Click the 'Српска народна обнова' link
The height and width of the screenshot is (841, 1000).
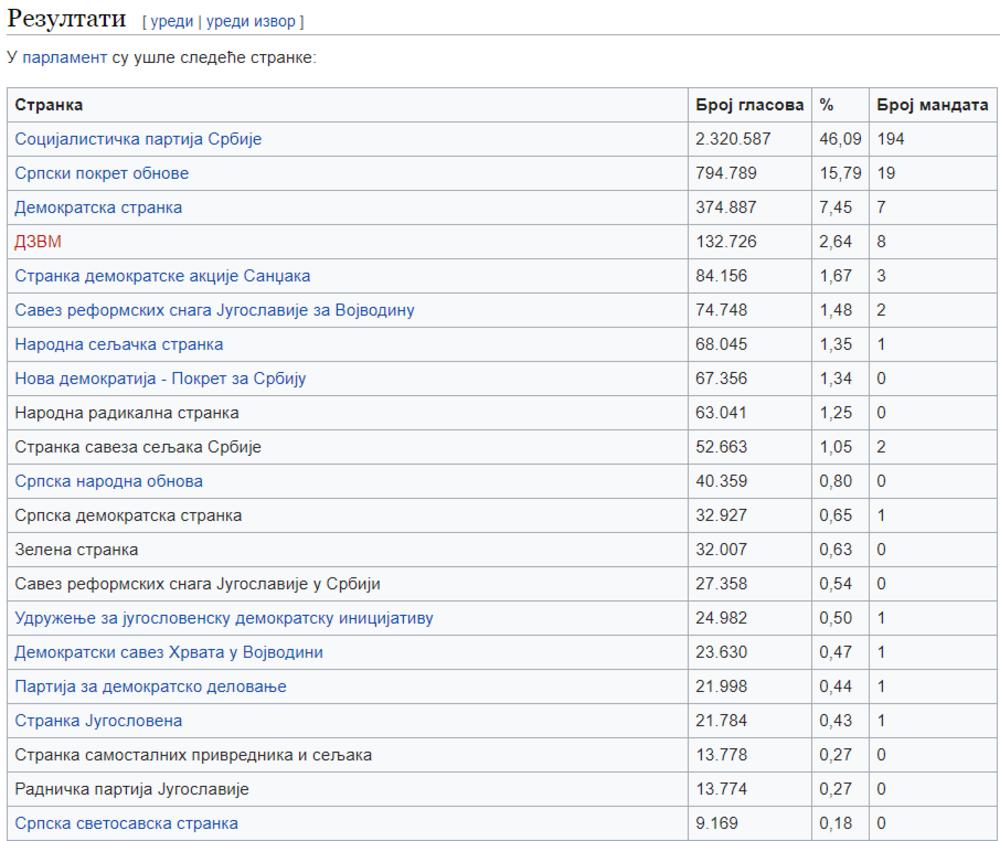108,481
